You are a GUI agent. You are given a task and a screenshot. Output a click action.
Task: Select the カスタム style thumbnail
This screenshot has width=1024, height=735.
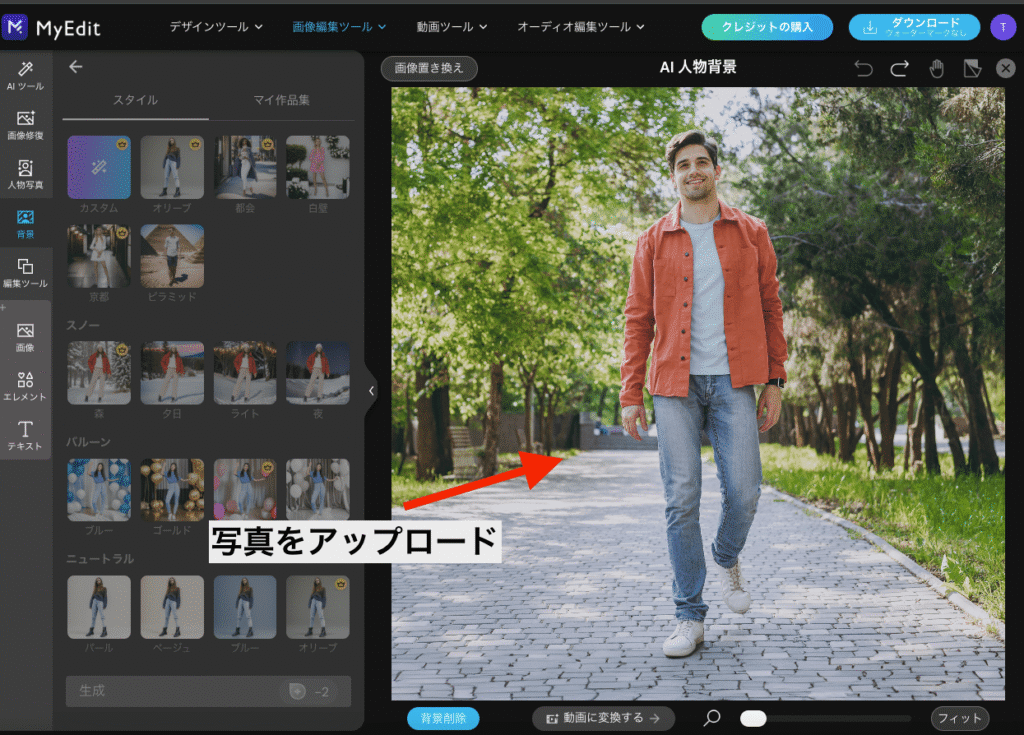coord(99,167)
